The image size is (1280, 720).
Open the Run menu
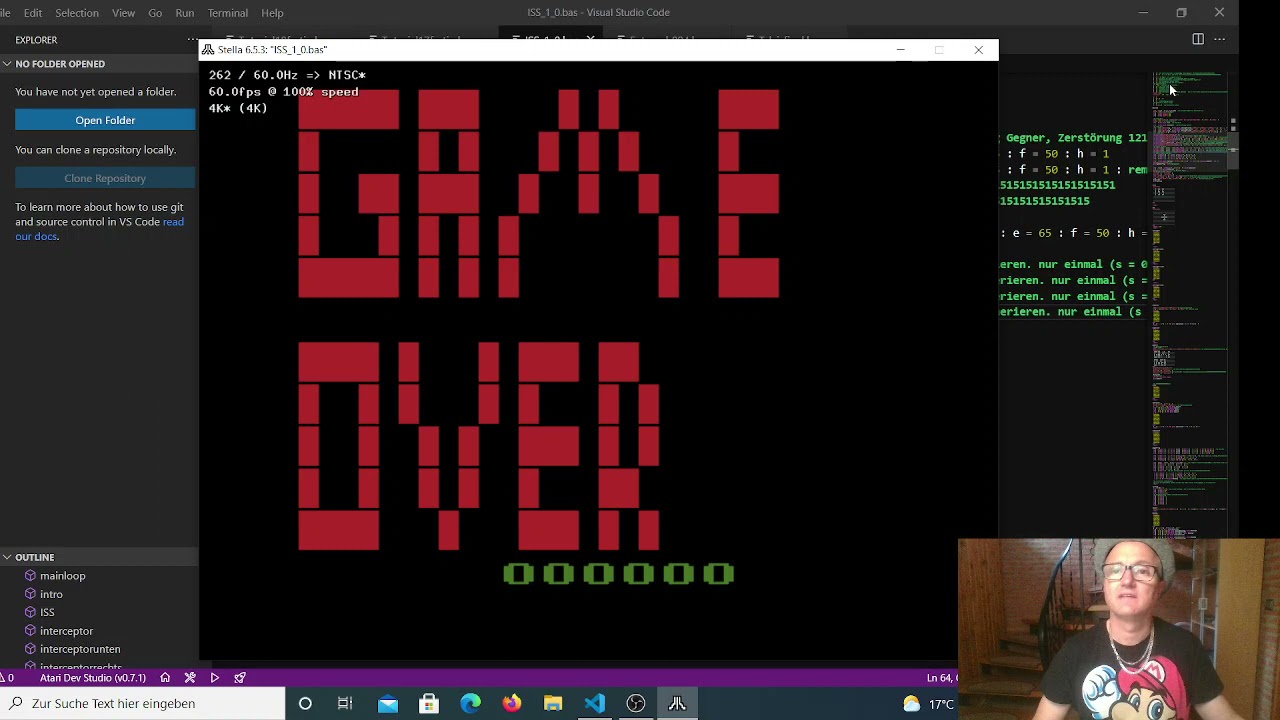pos(184,13)
